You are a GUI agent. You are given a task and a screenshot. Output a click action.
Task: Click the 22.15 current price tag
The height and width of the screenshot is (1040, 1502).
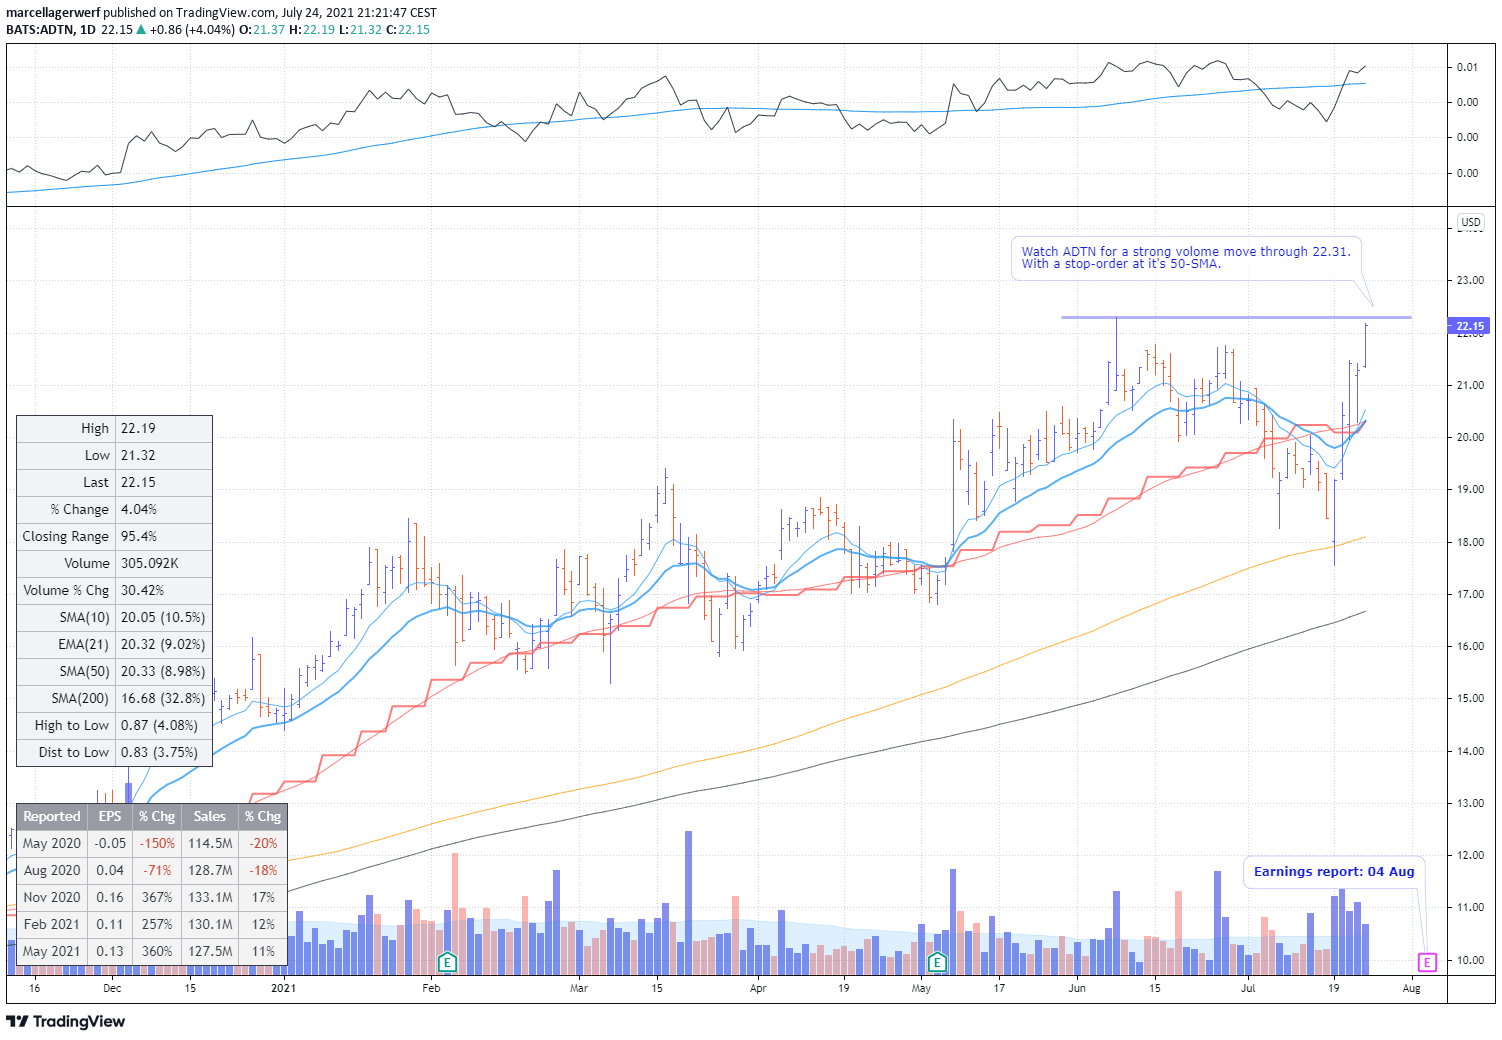(x=1469, y=326)
